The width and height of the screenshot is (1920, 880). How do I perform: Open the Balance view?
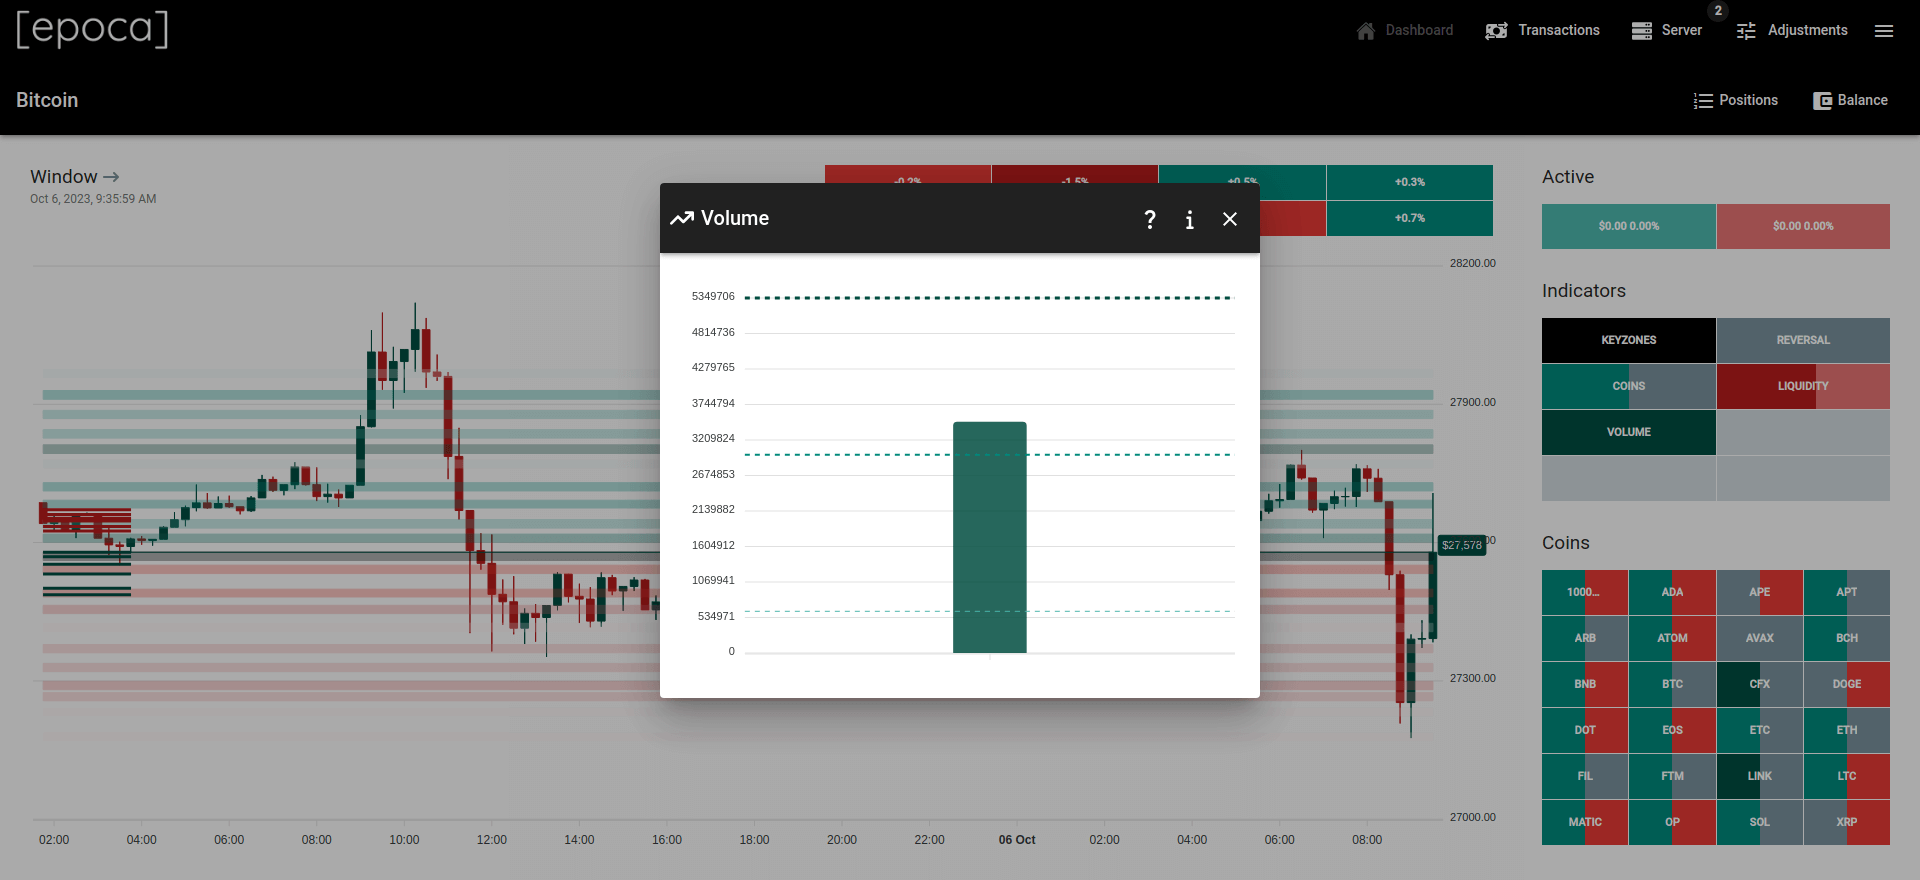(x=1850, y=101)
